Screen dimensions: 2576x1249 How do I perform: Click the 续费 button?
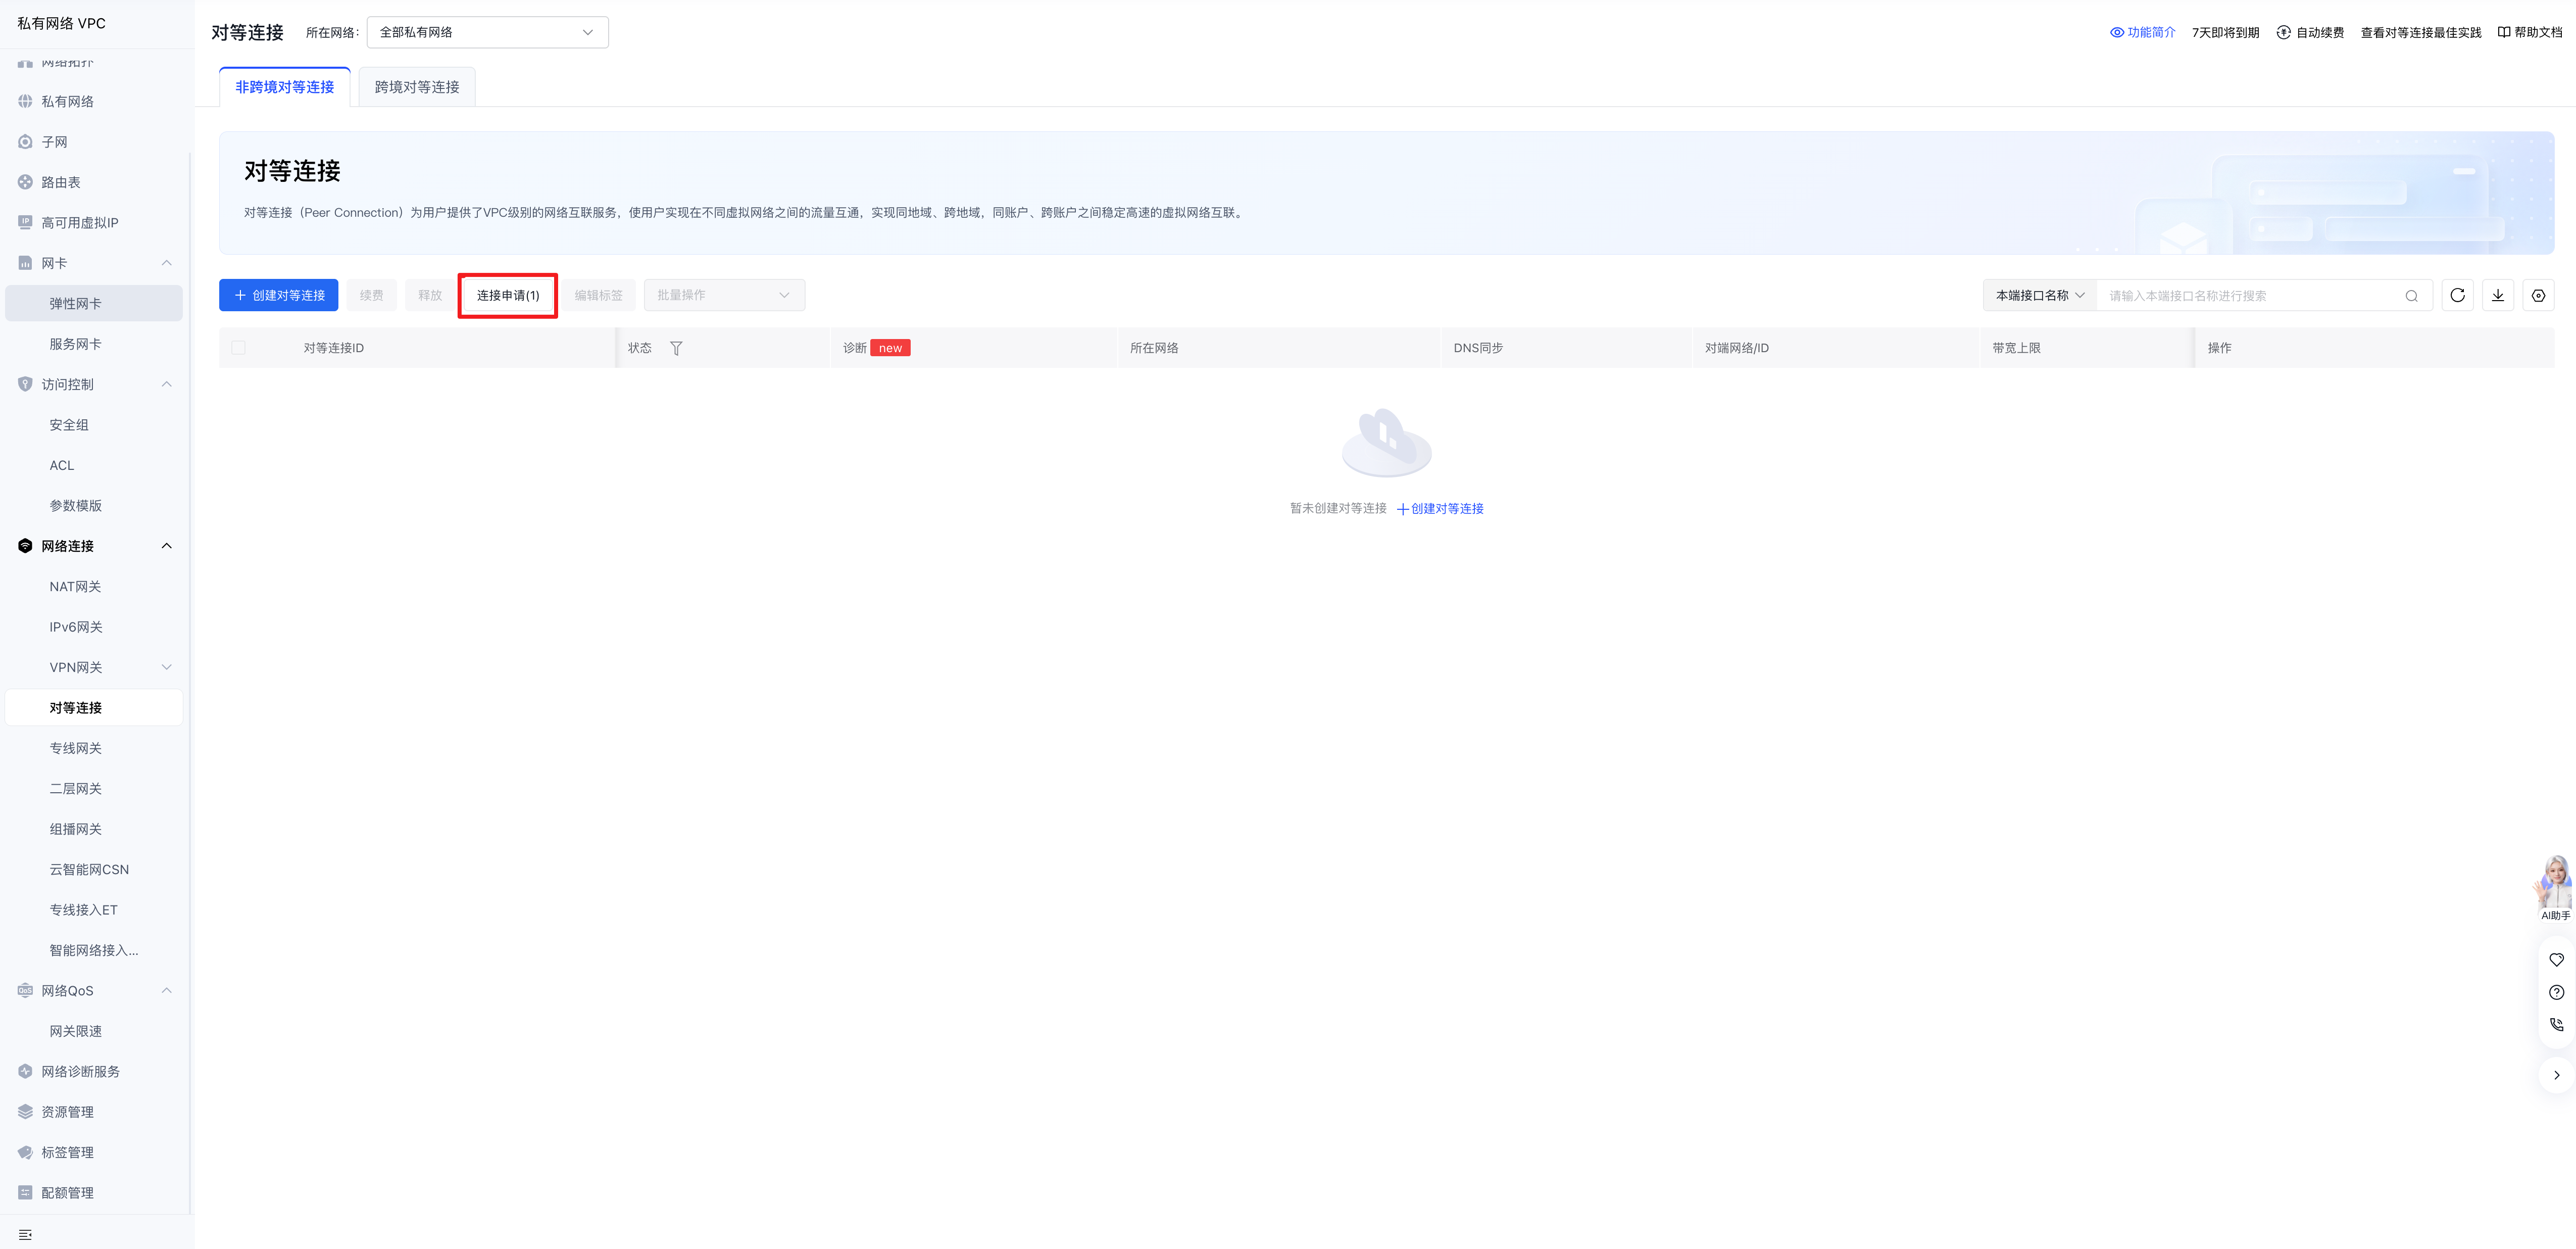pos(372,295)
